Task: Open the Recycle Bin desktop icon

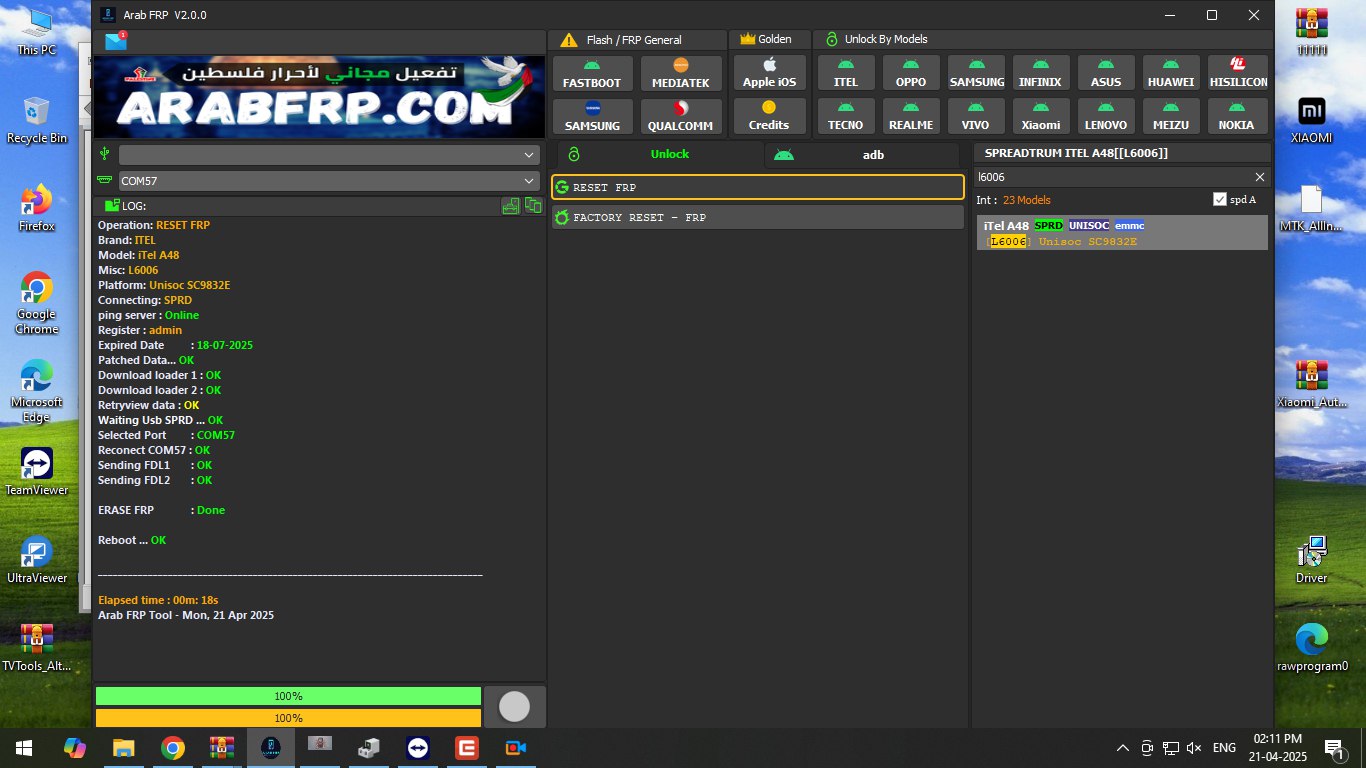Action: coord(36,120)
